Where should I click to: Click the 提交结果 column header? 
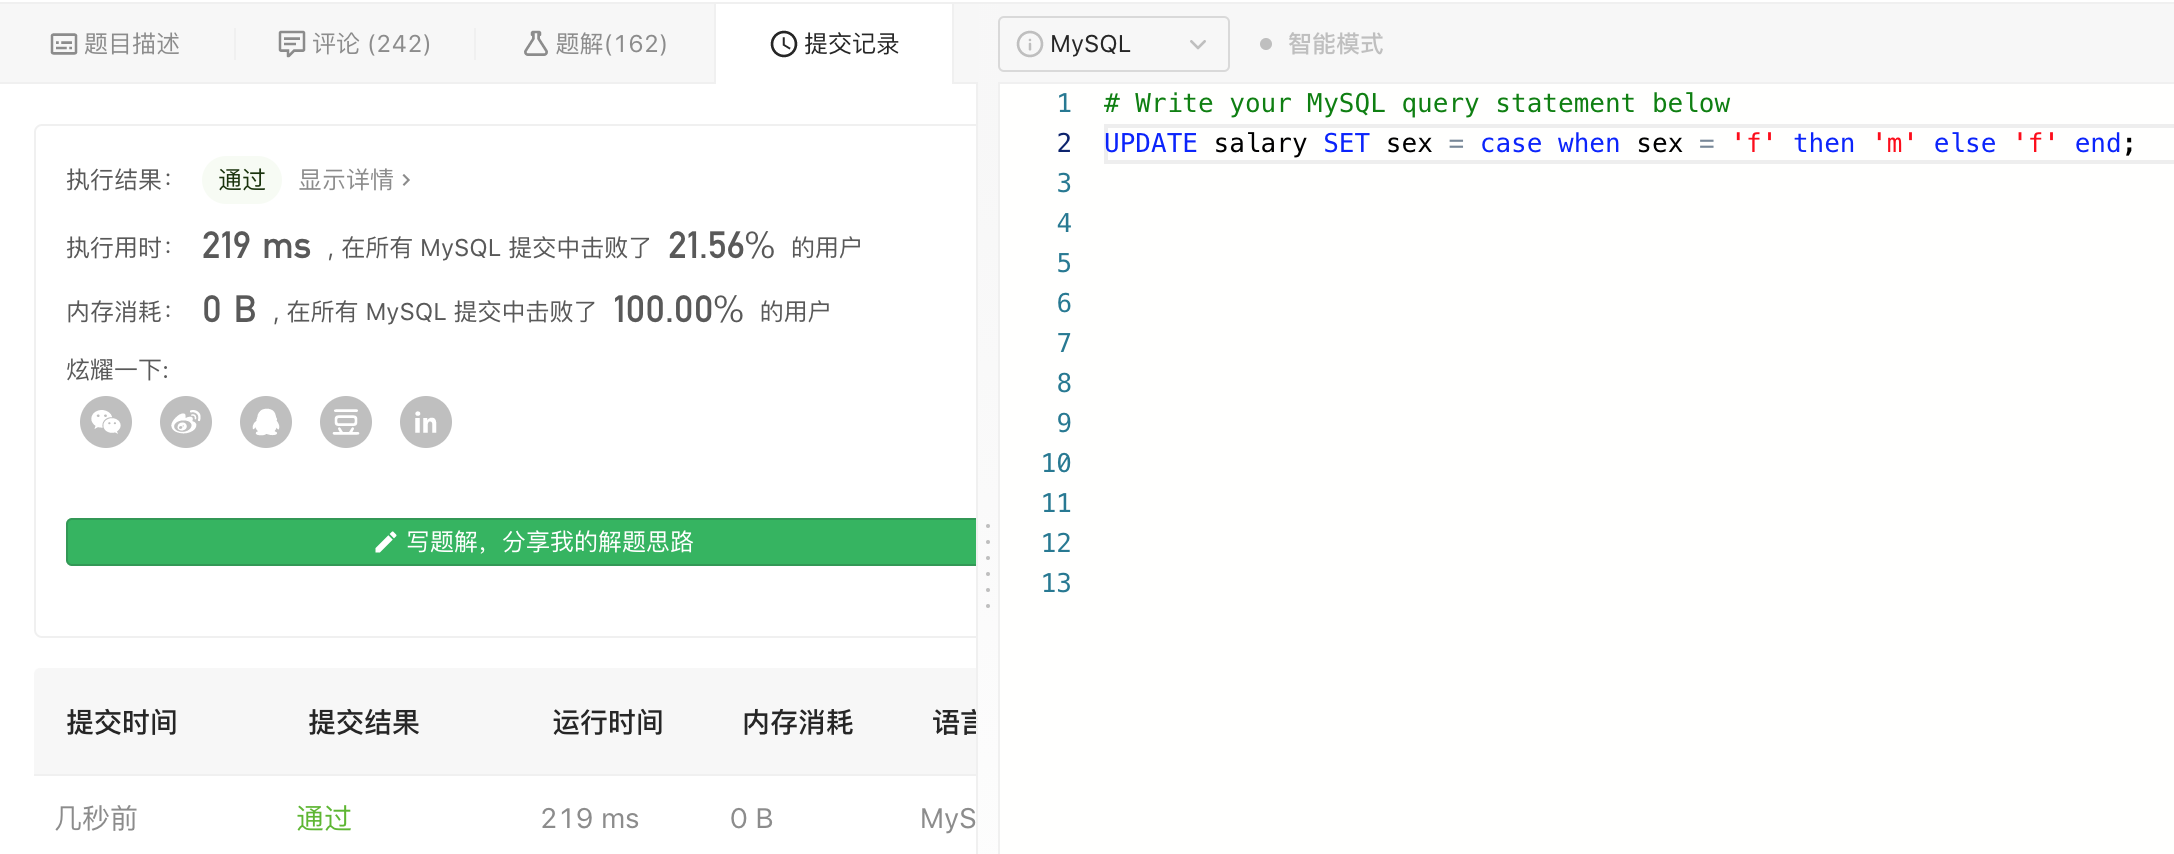364,722
